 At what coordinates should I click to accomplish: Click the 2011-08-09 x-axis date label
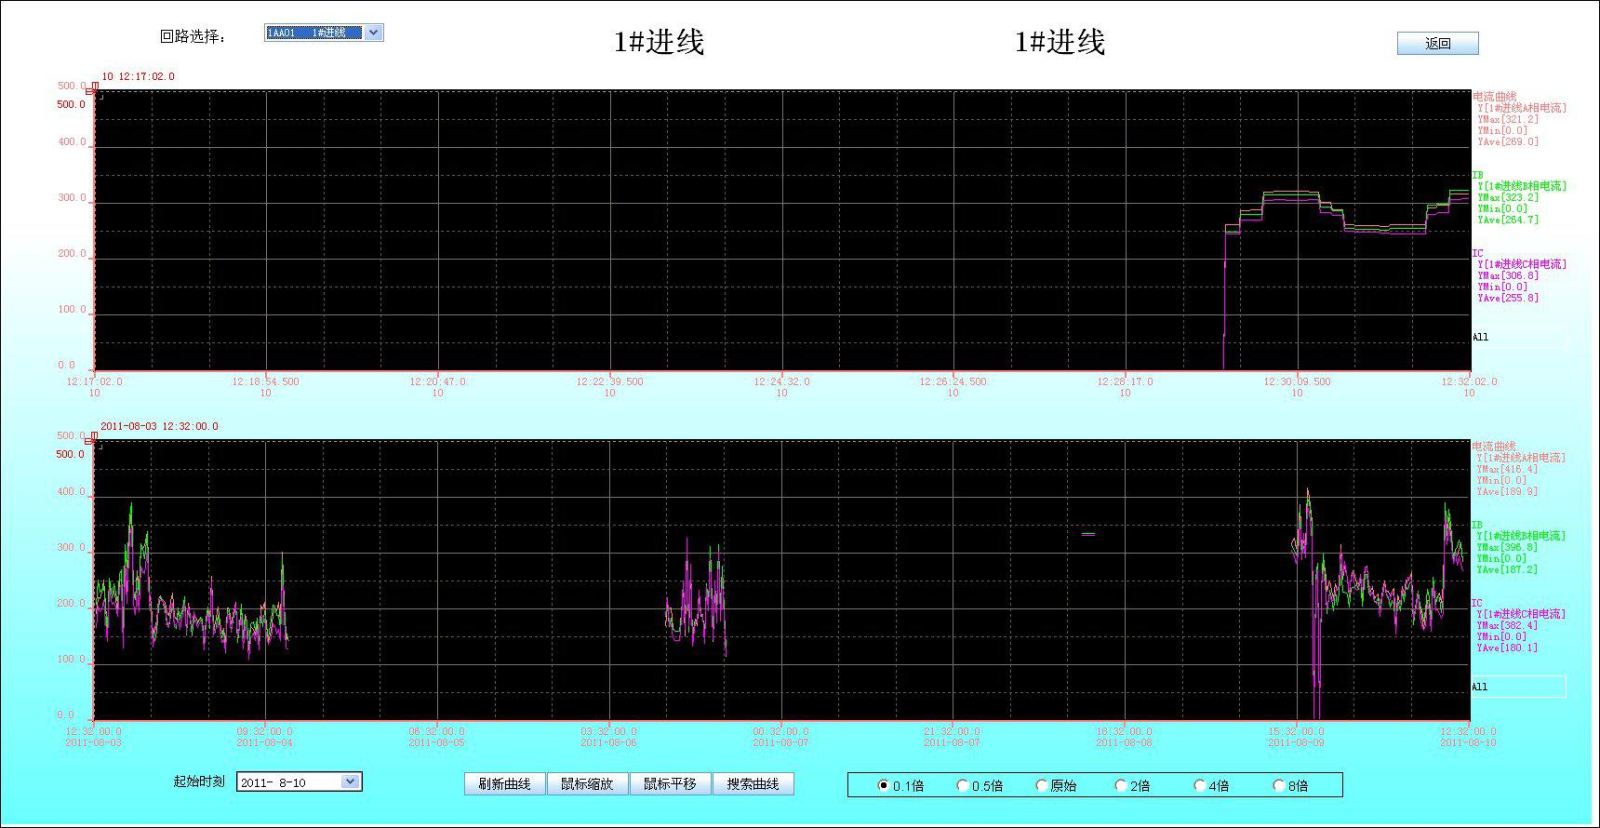click(1296, 743)
